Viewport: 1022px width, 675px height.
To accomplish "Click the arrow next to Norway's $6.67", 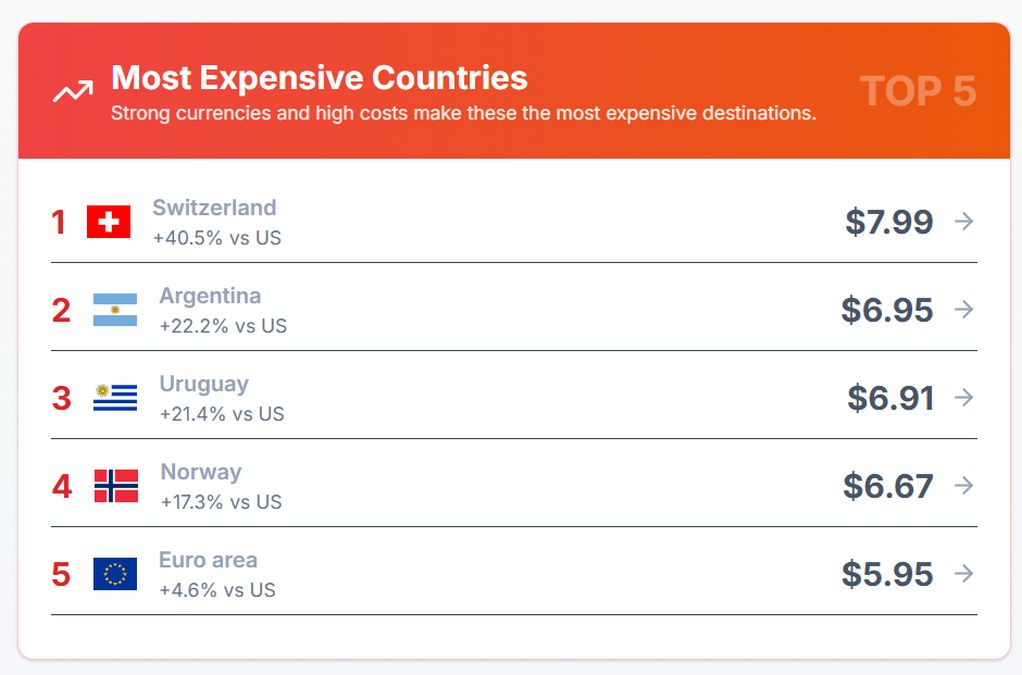I will pos(964,486).
